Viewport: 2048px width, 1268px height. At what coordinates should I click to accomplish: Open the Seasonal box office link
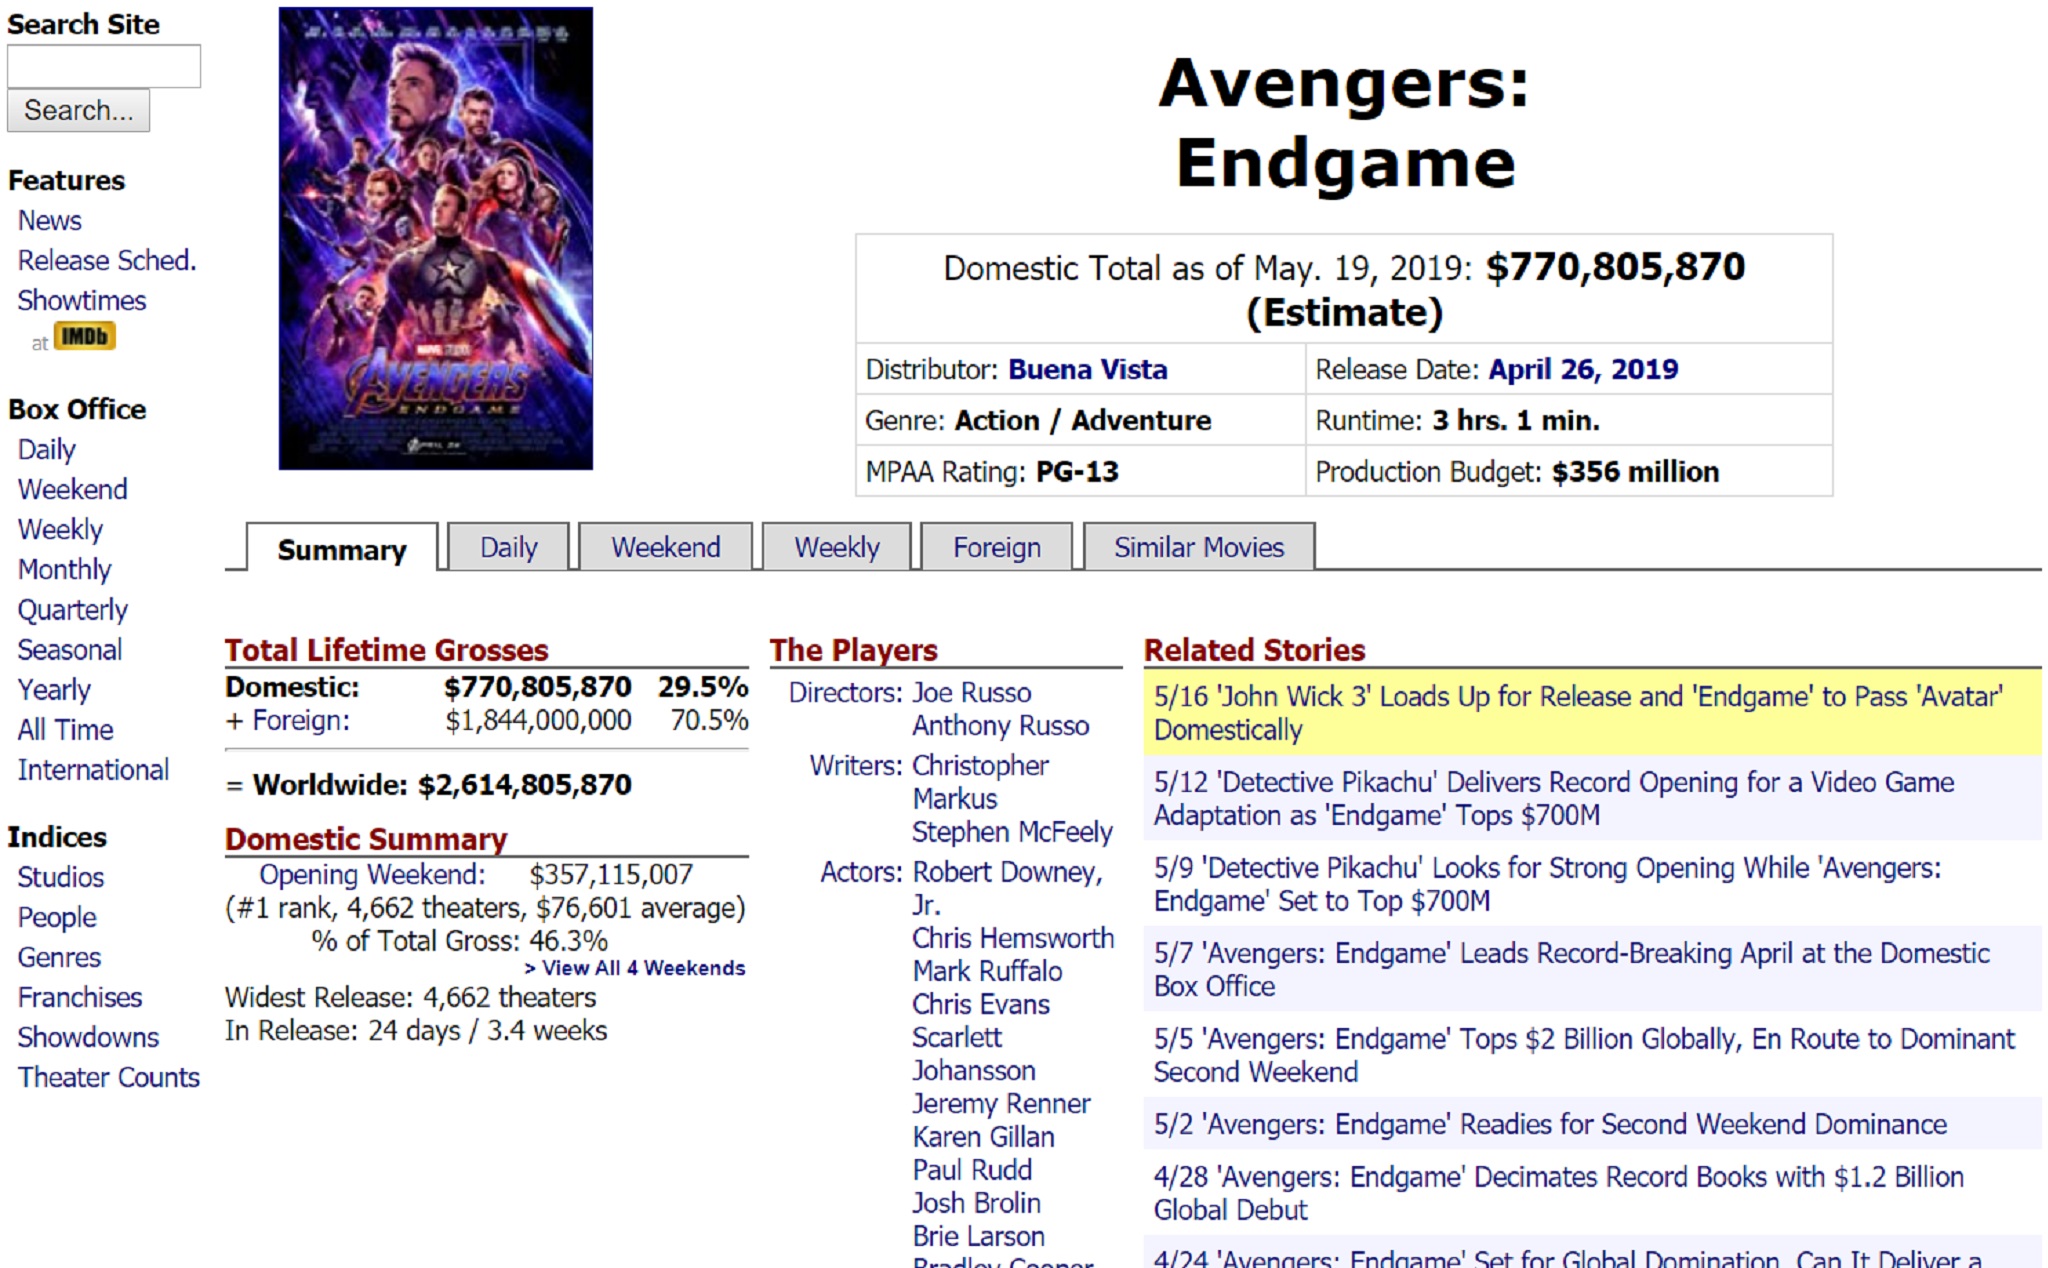click(x=70, y=649)
